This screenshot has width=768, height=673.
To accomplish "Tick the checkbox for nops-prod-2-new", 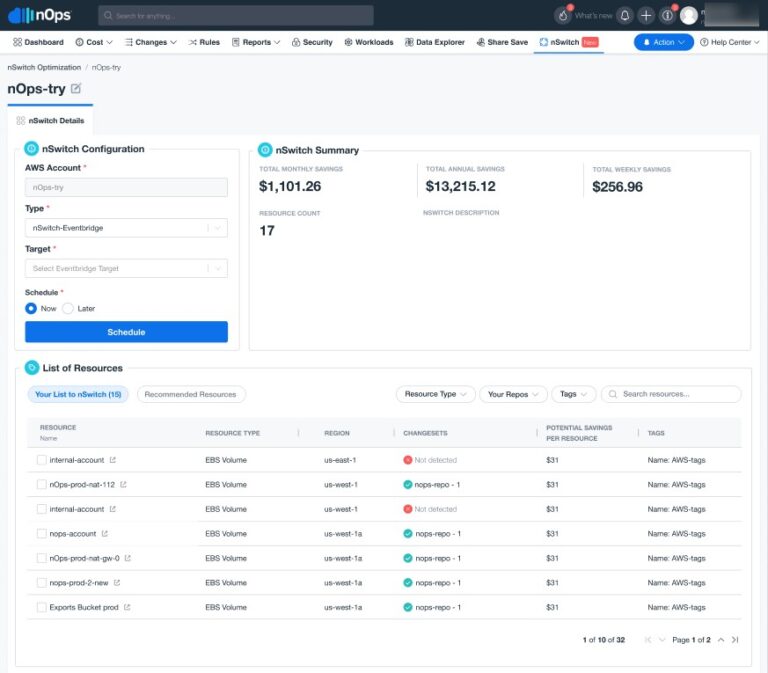I will [41, 583].
